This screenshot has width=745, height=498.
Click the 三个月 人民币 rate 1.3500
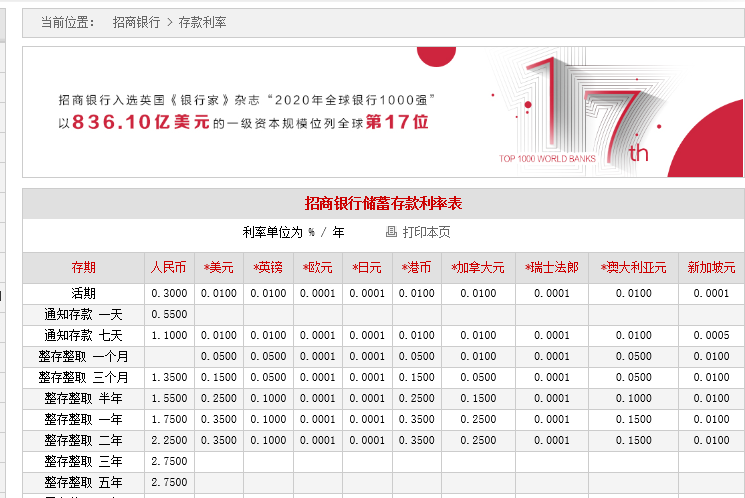(169, 377)
